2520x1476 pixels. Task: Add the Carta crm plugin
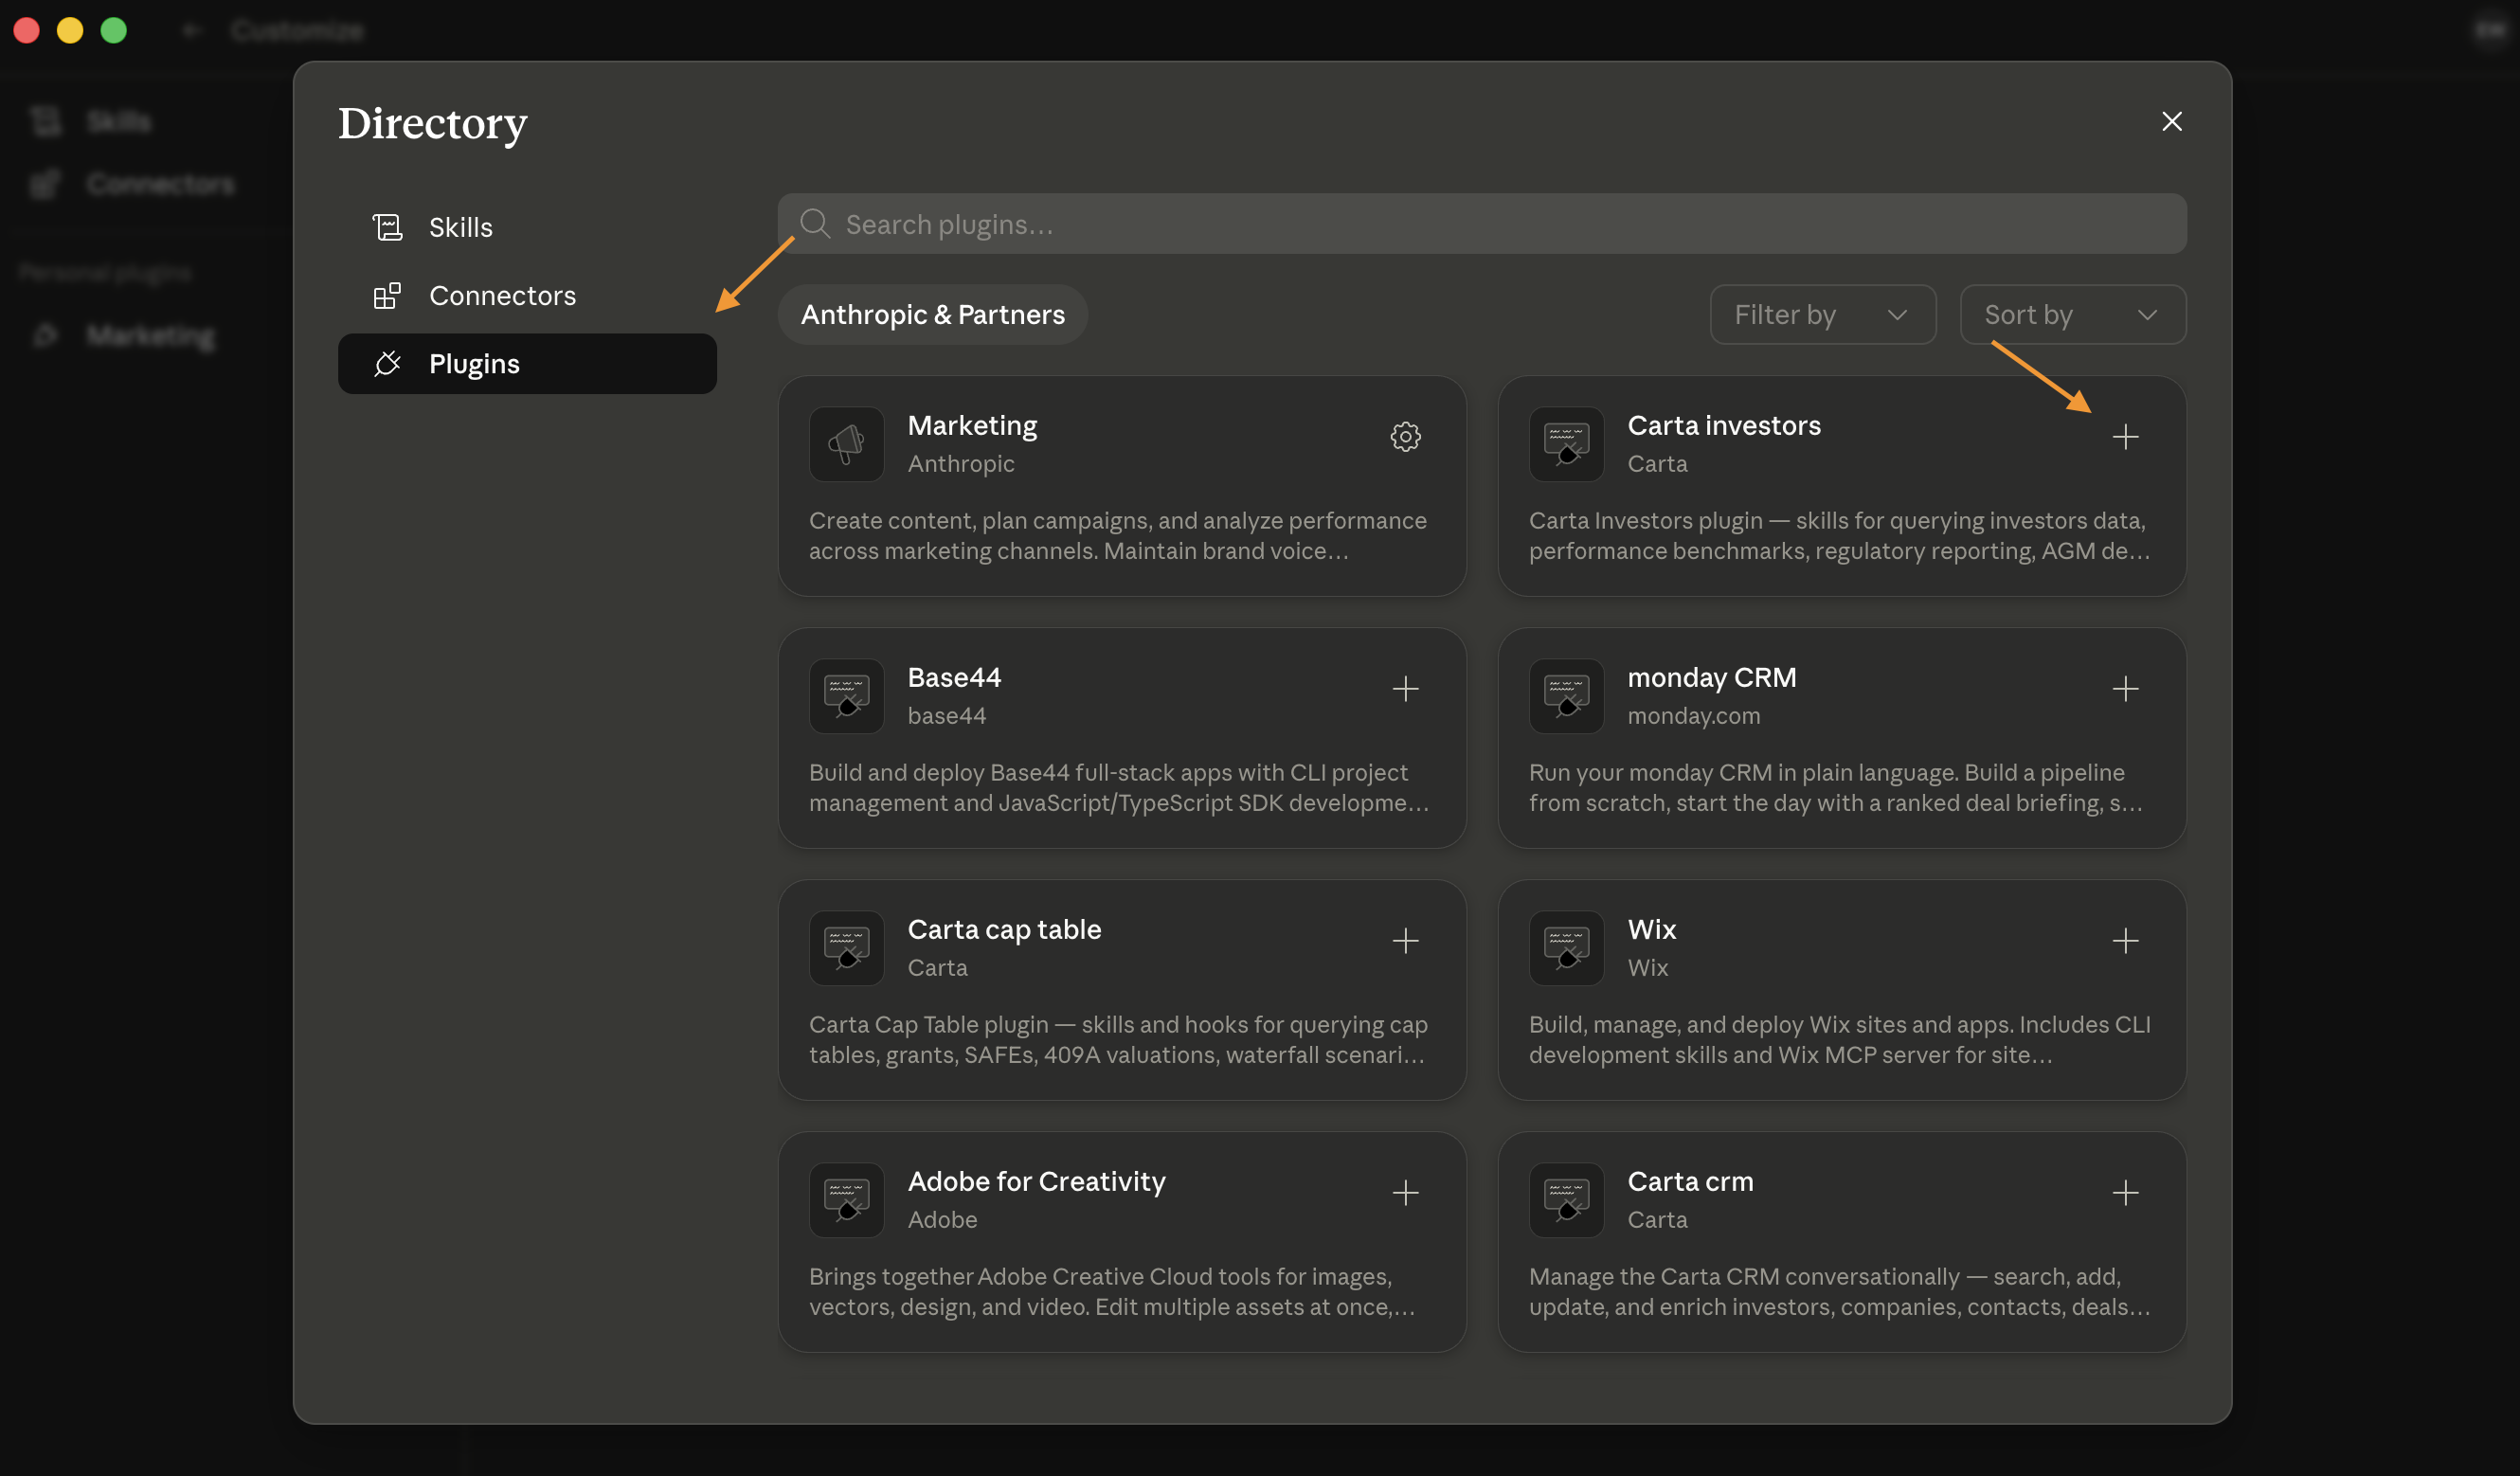(x=2125, y=1192)
